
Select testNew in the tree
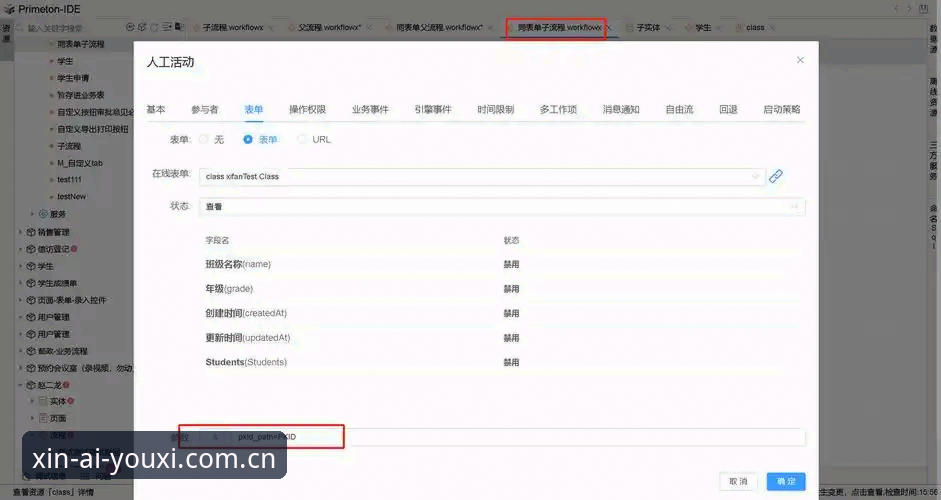point(71,196)
